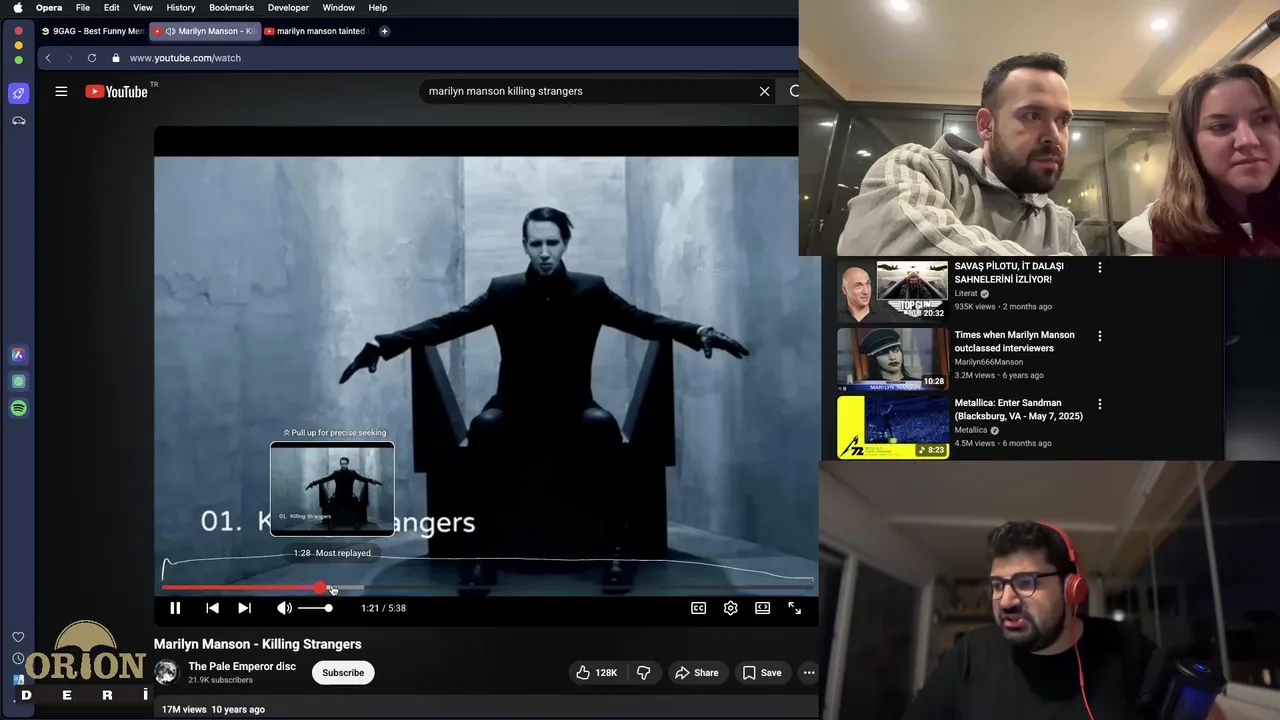Open The Pale Emperor disc channel avatar
Viewport: 1280px width, 720px height.
coord(166,672)
